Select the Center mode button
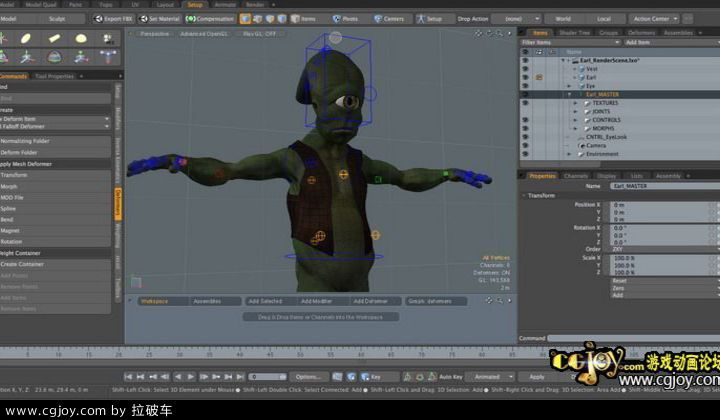Viewport: 720px width, 420px height. 389,19
